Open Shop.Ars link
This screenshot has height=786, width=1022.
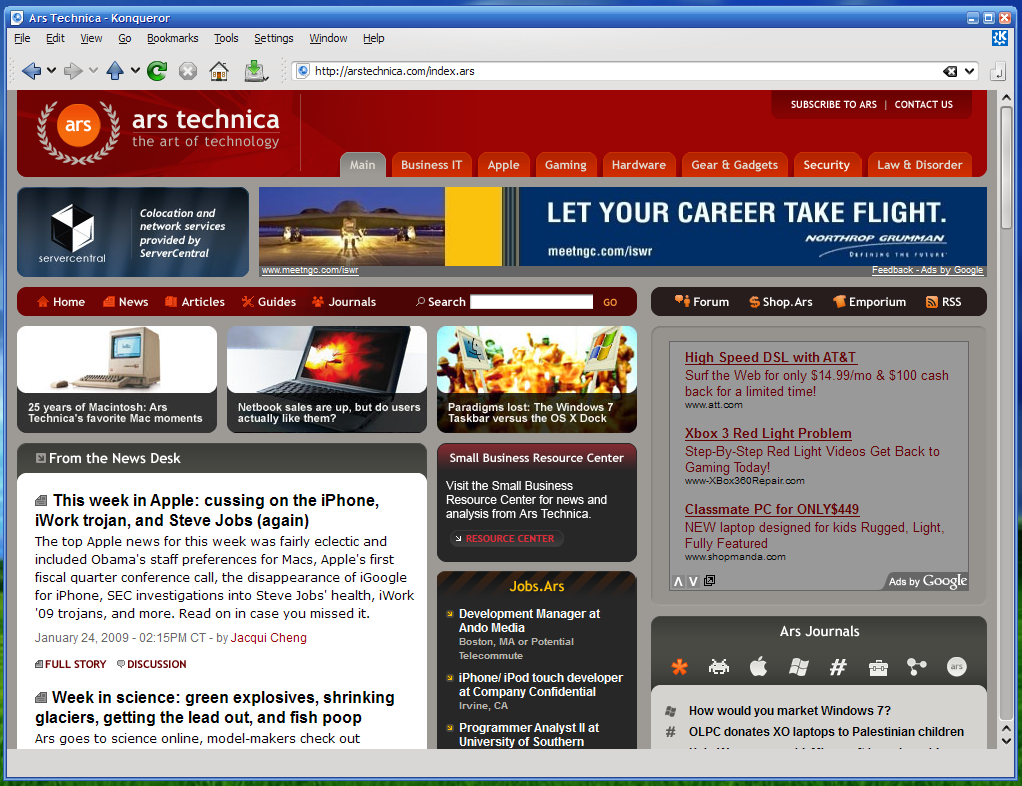pyautogui.click(x=781, y=302)
